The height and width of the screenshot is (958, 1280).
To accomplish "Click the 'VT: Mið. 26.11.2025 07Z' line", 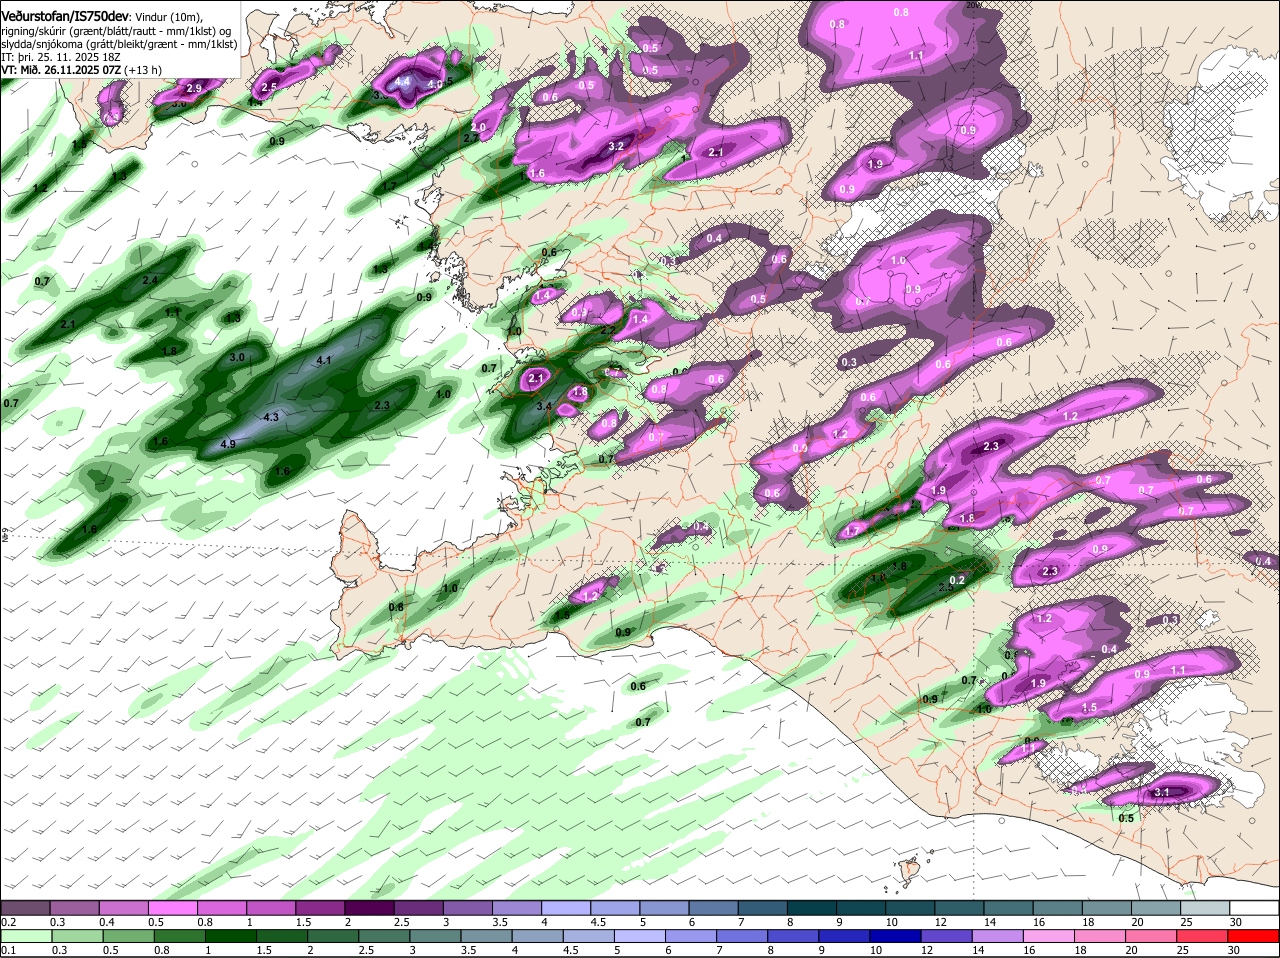I will point(61,71).
